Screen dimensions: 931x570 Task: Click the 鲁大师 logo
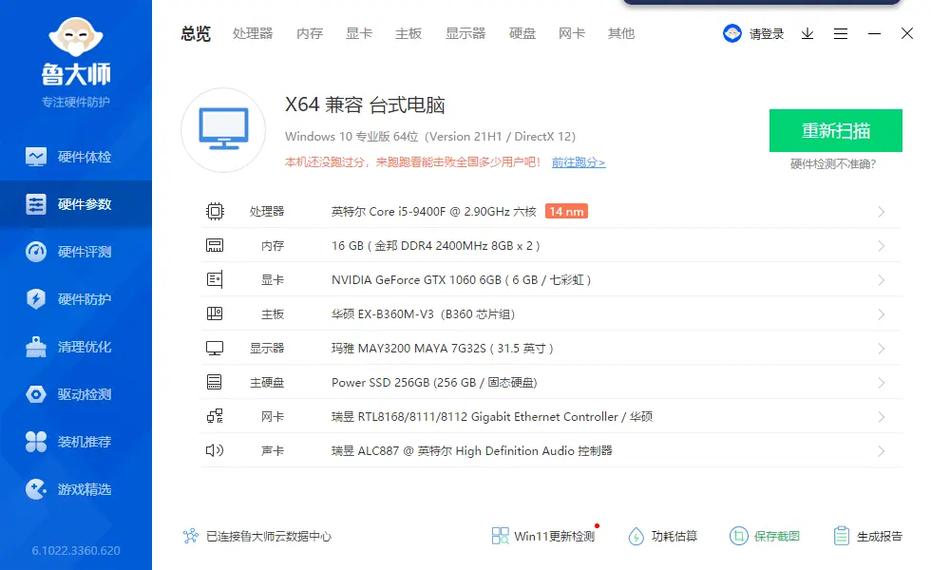[x=76, y=52]
